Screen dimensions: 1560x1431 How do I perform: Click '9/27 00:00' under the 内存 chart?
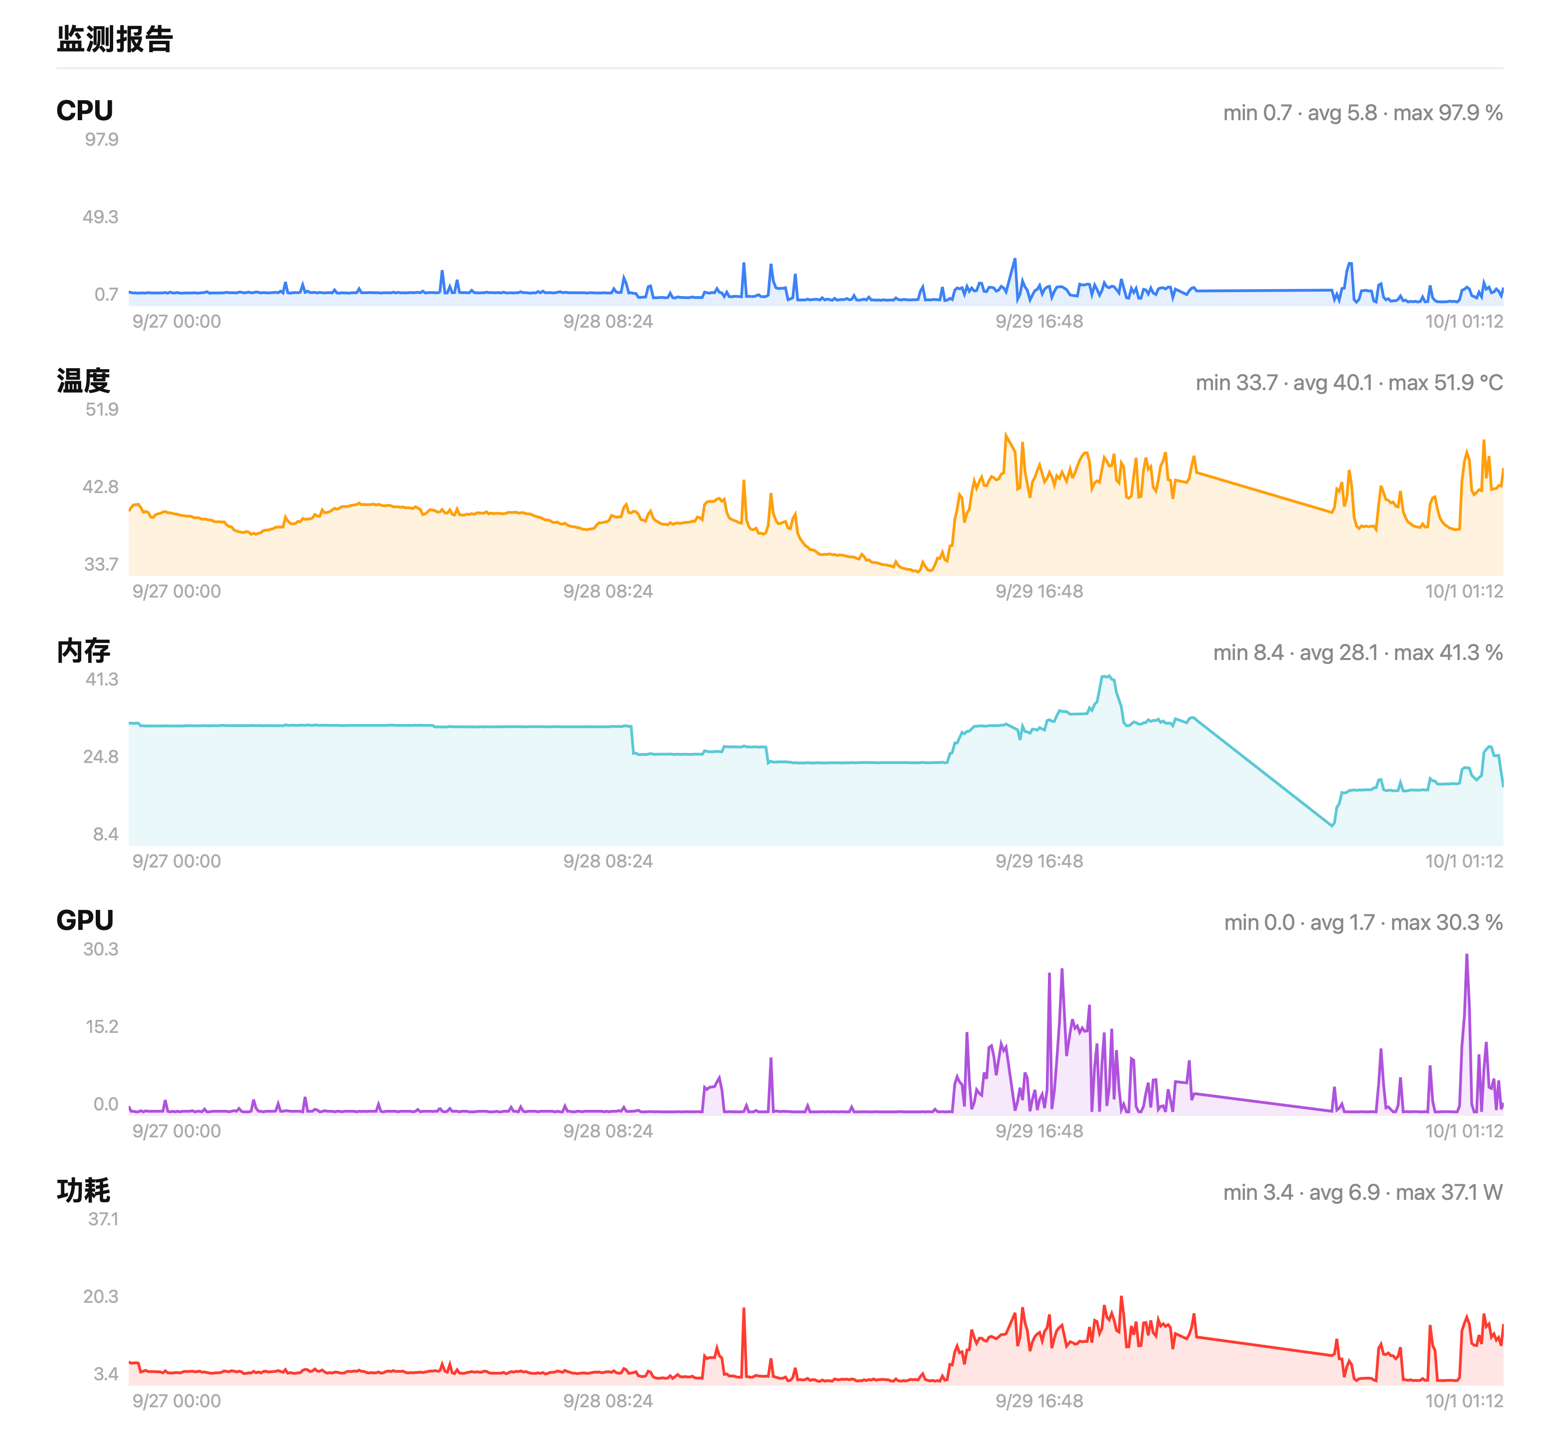(x=177, y=862)
